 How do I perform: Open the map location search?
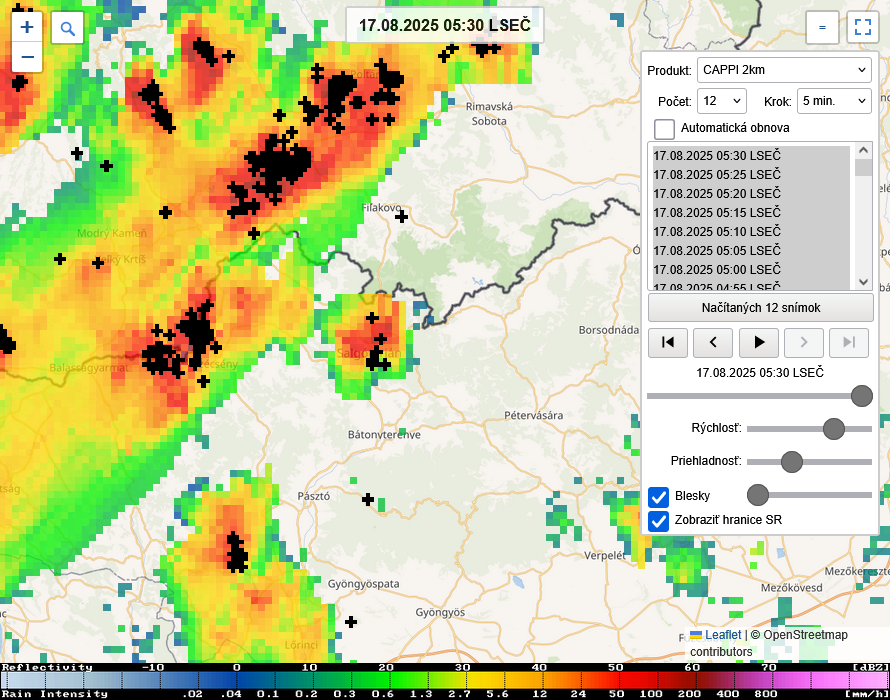[68, 28]
